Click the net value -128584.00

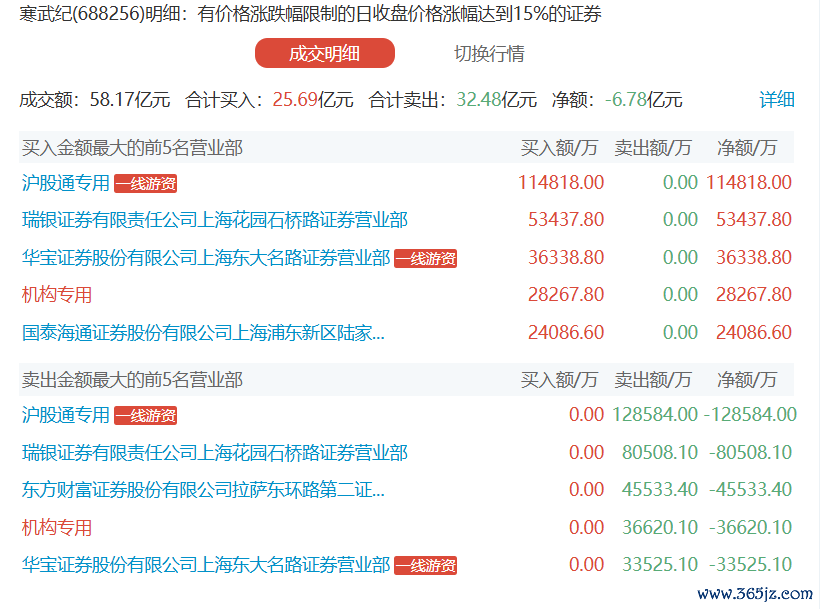(750, 415)
